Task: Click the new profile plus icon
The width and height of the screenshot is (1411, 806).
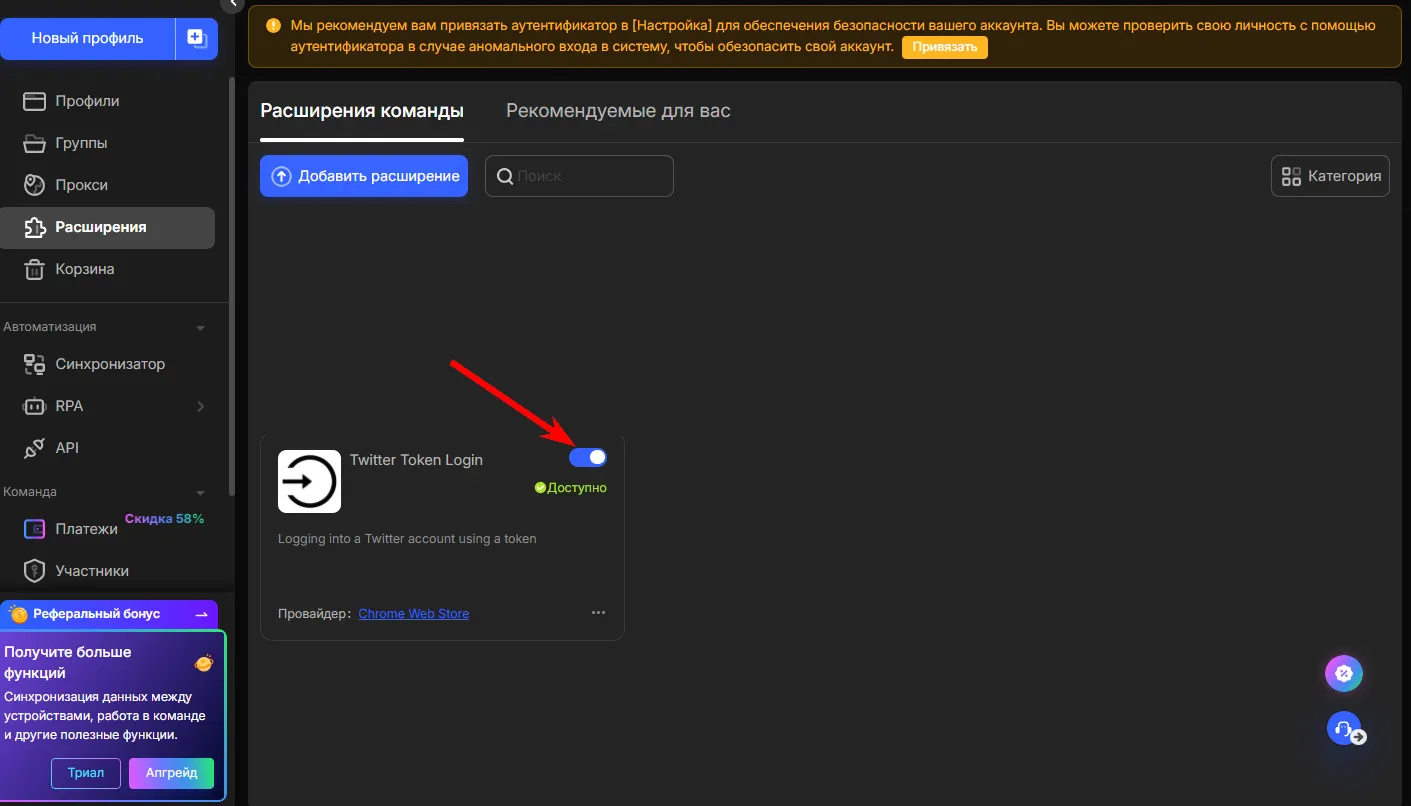Action: 197,39
